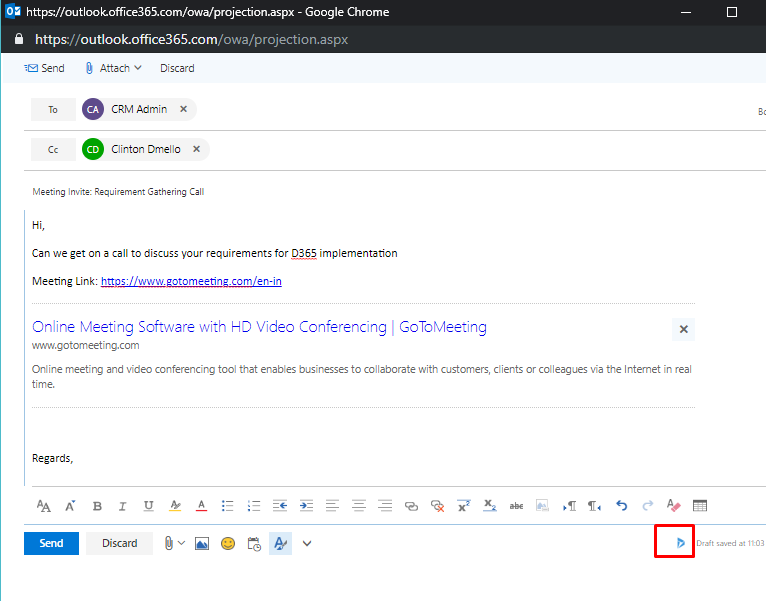Toggle underline formatting
Viewport: 766px width, 601px height.
149,506
